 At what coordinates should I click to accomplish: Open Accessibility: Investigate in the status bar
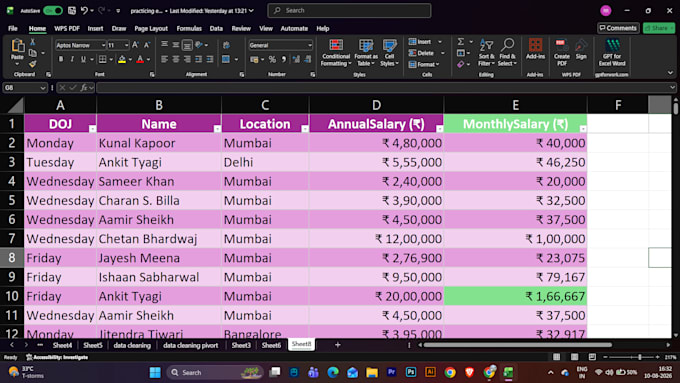click(x=56, y=357)
